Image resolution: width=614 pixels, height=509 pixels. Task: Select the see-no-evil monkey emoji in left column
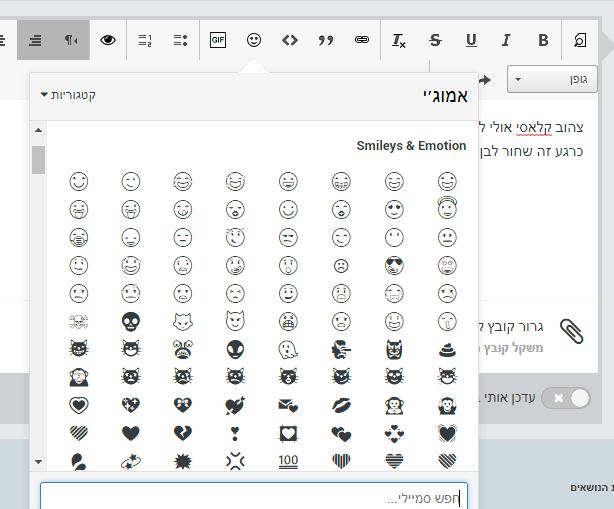point(79,377)
